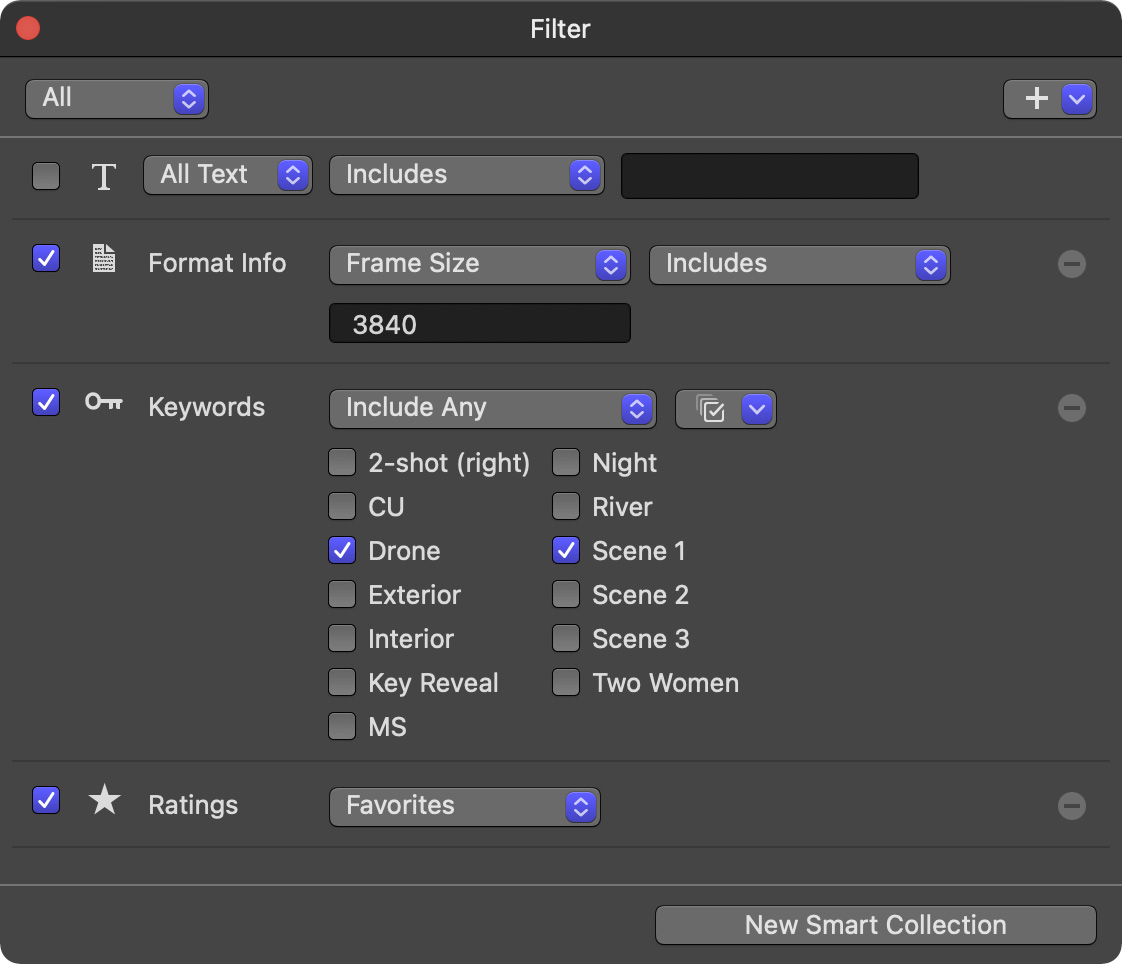
Task: Disable the Keywords filter checkbox
Action: (x=46, y=402)
